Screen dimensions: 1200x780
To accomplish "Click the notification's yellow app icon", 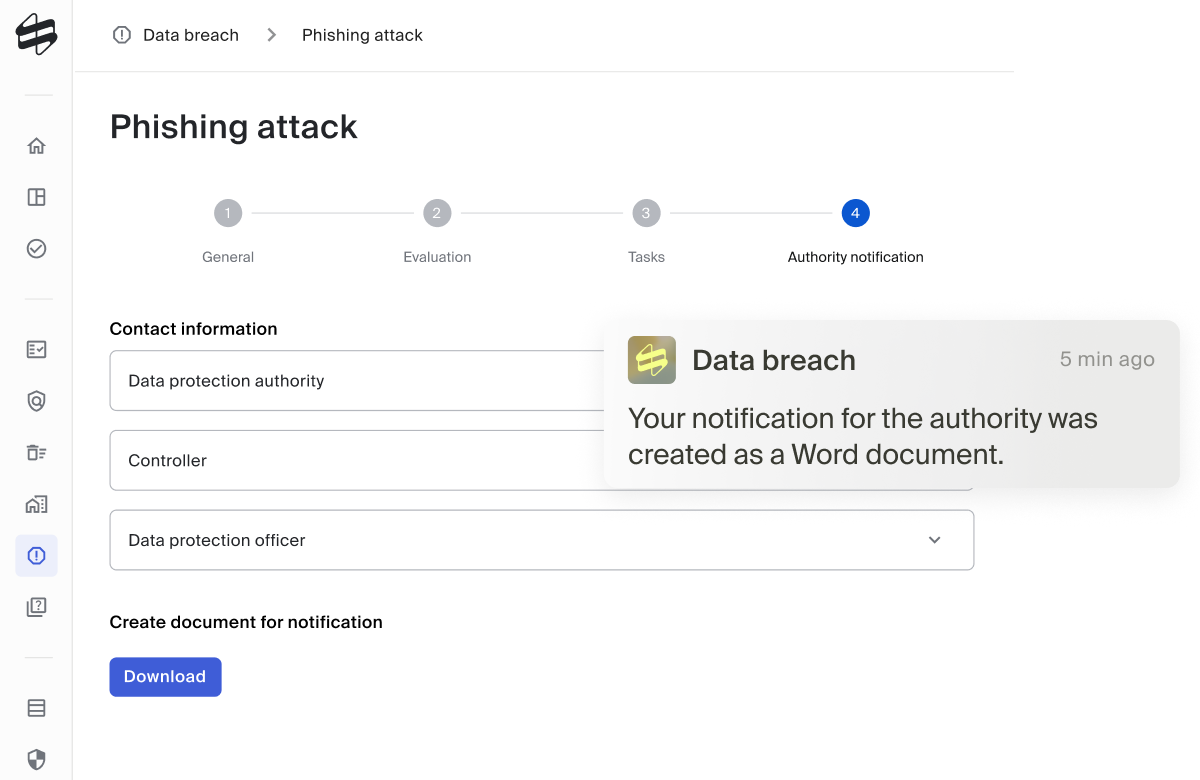I will [x=652, y=360].
